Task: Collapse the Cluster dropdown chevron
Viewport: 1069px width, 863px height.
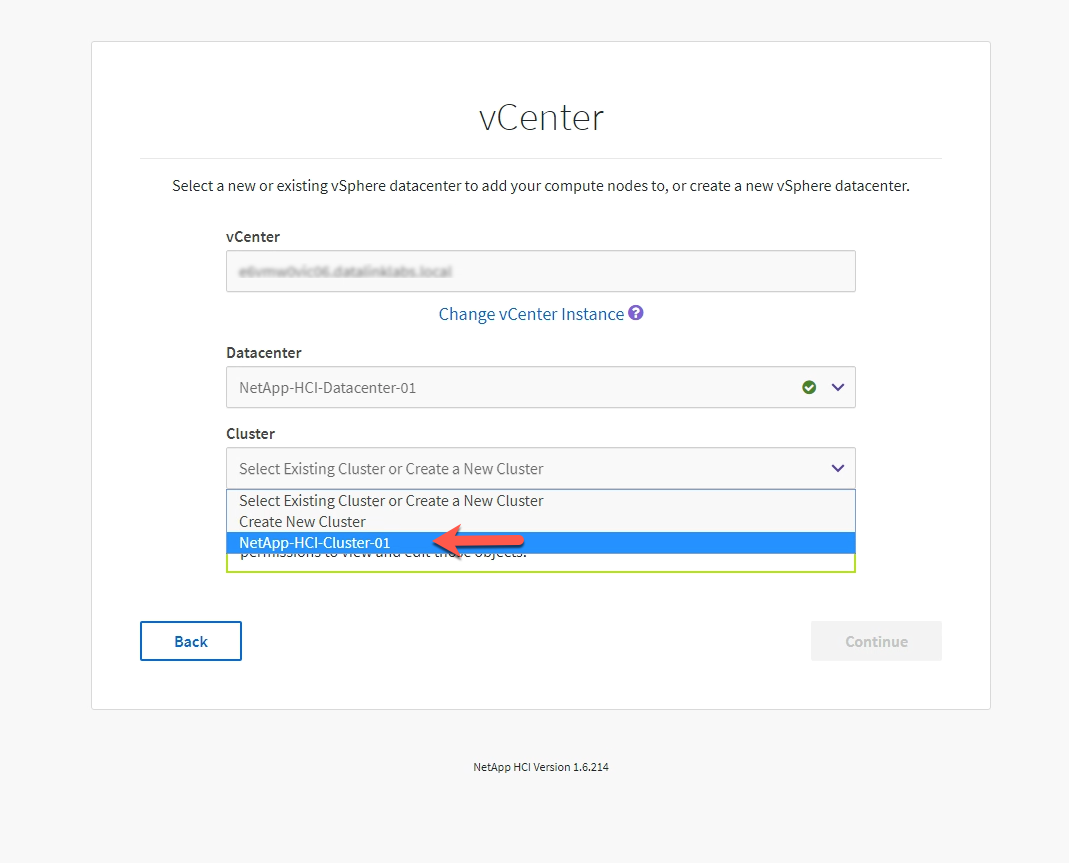Action: pos(838,468)
